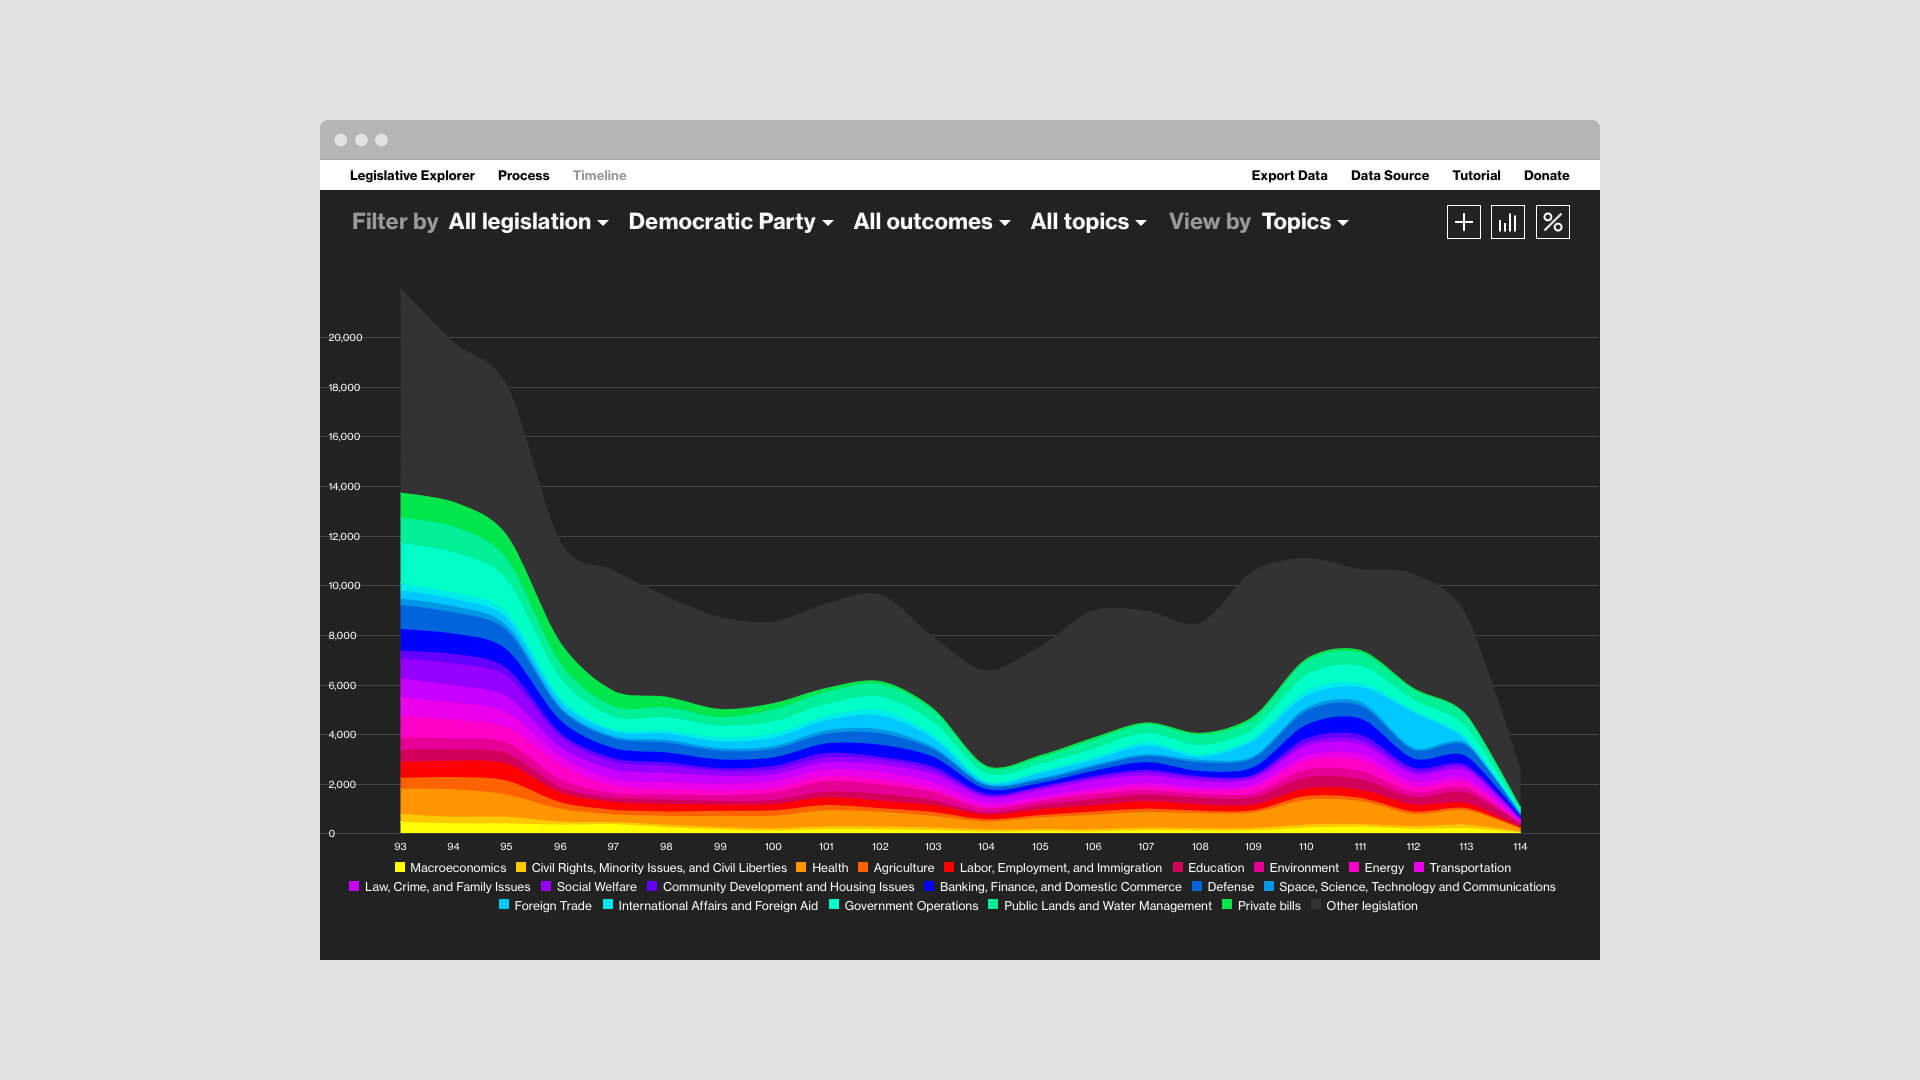The height and width of the screenshot is (1080, 1920).
Task: Open the All legislation dropdown
Action: click(528, 222)
